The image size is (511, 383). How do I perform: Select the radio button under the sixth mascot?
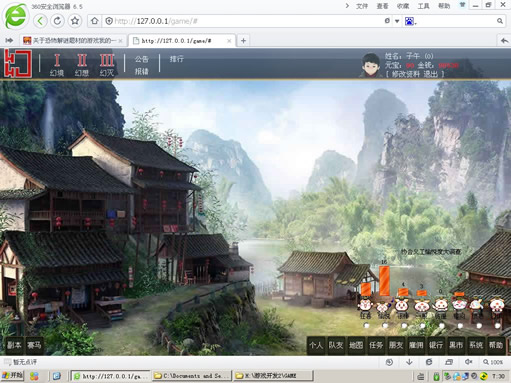point(460,325)
